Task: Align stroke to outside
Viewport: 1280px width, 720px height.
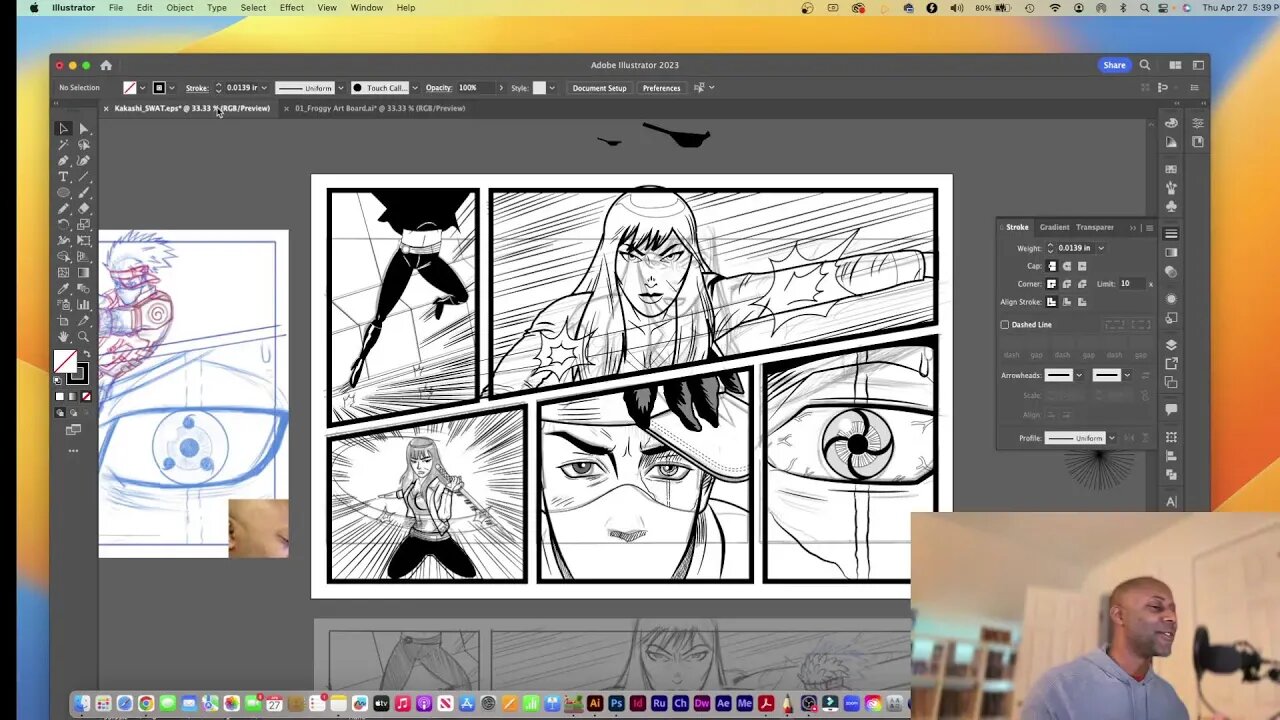Action: point(1082,302)
